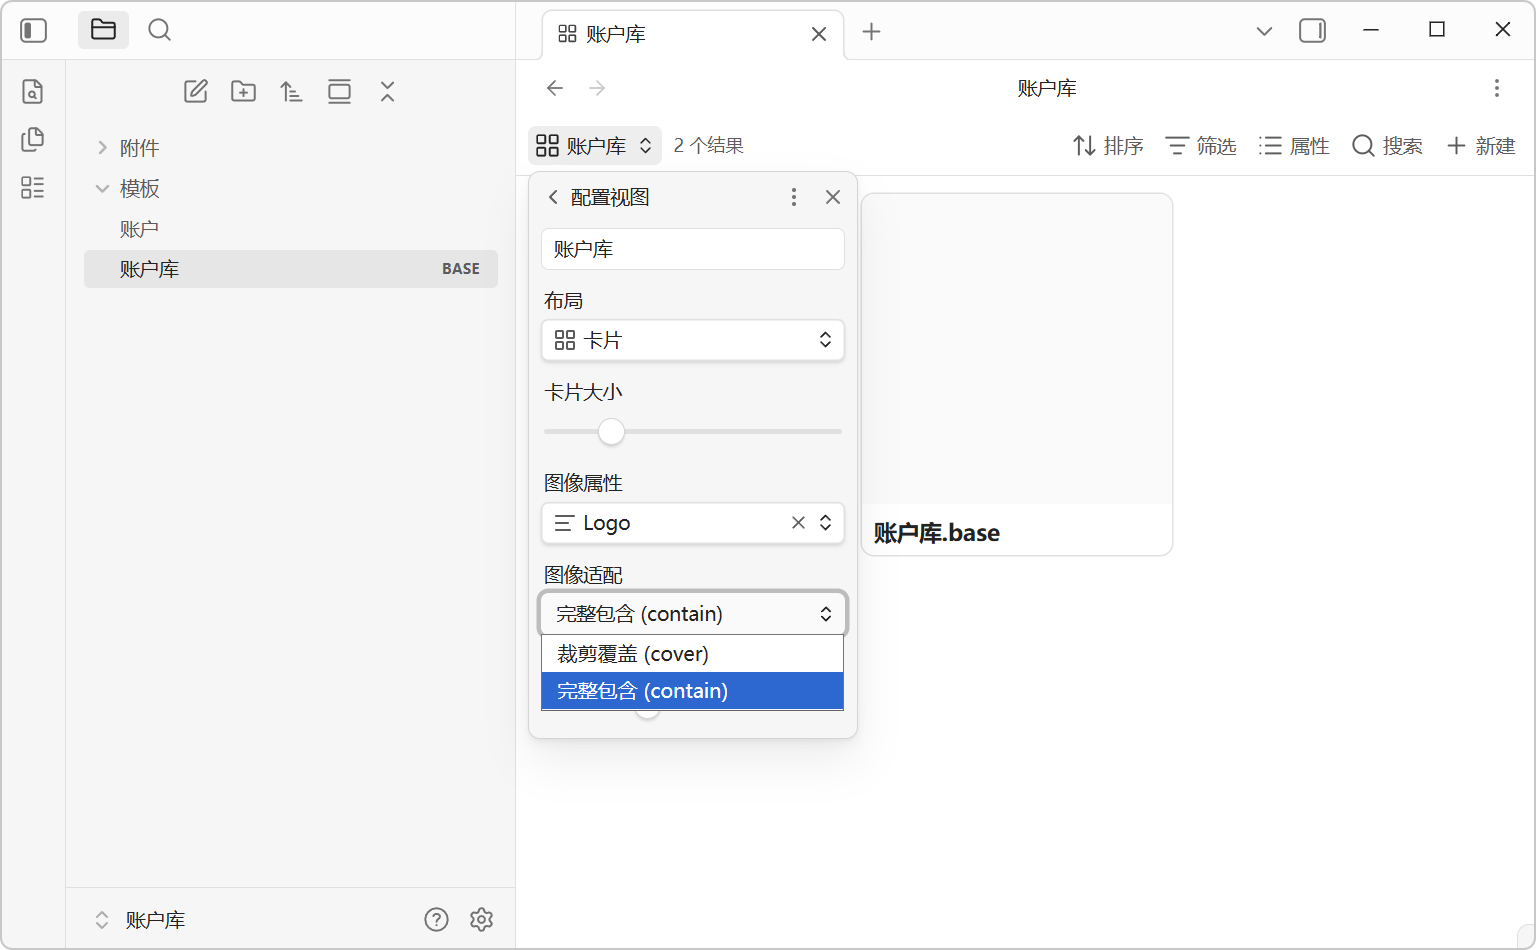Open vault settings gear icon
Screen dimensions: 1536x950
[481, 919]
